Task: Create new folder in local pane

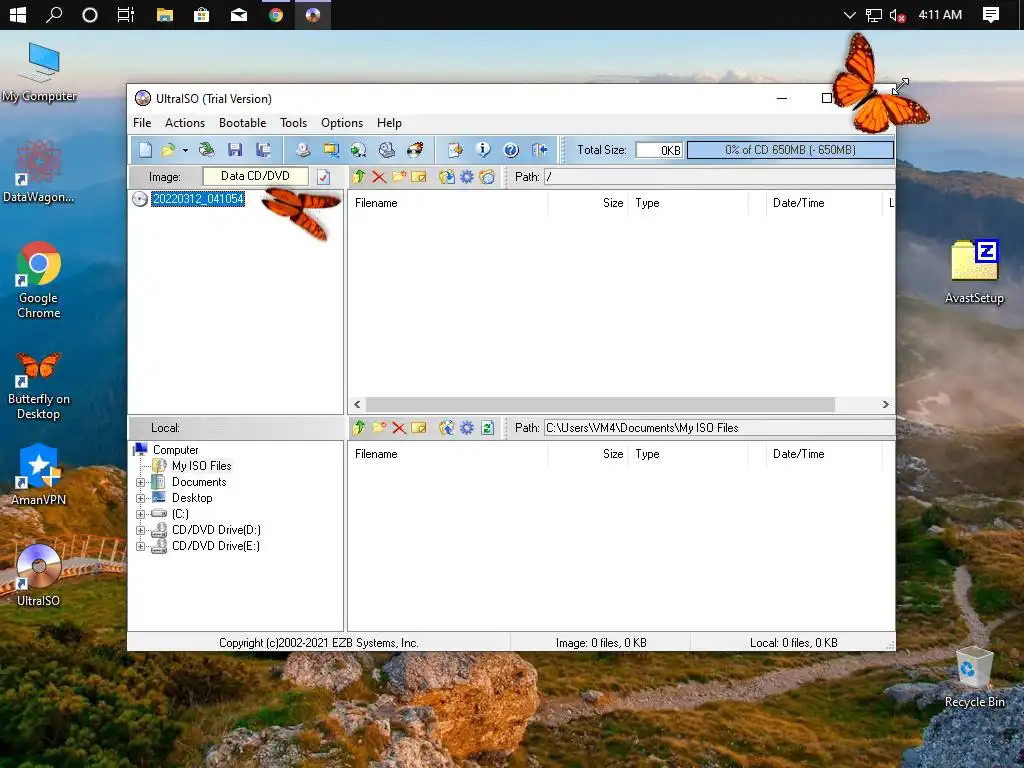Action: coord(379,428)
